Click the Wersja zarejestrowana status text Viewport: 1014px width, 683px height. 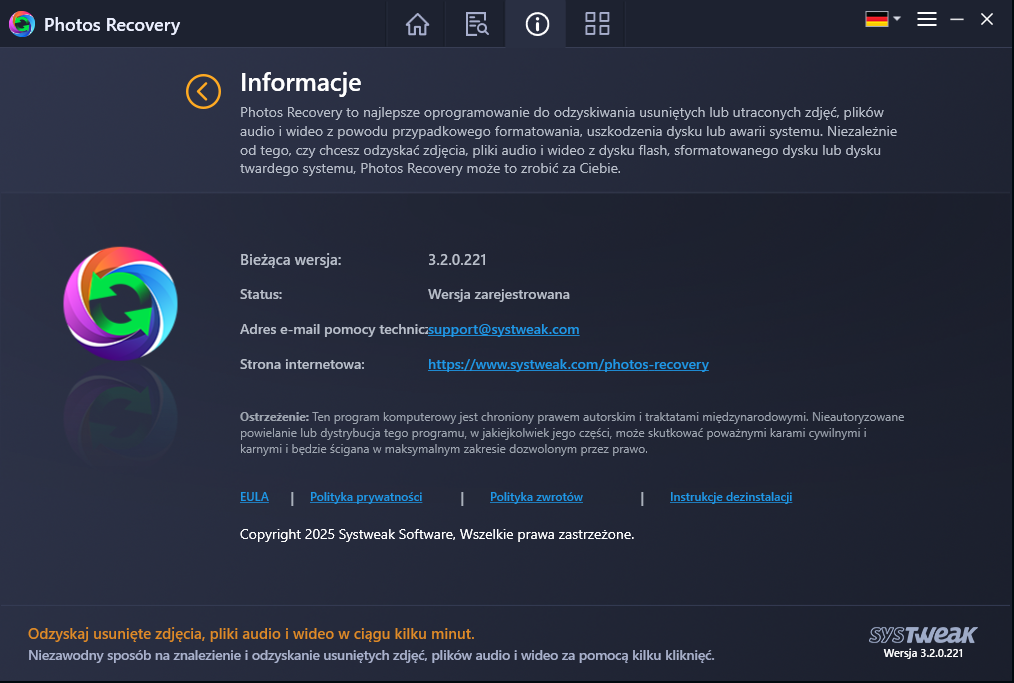click(x=499, y=294)
